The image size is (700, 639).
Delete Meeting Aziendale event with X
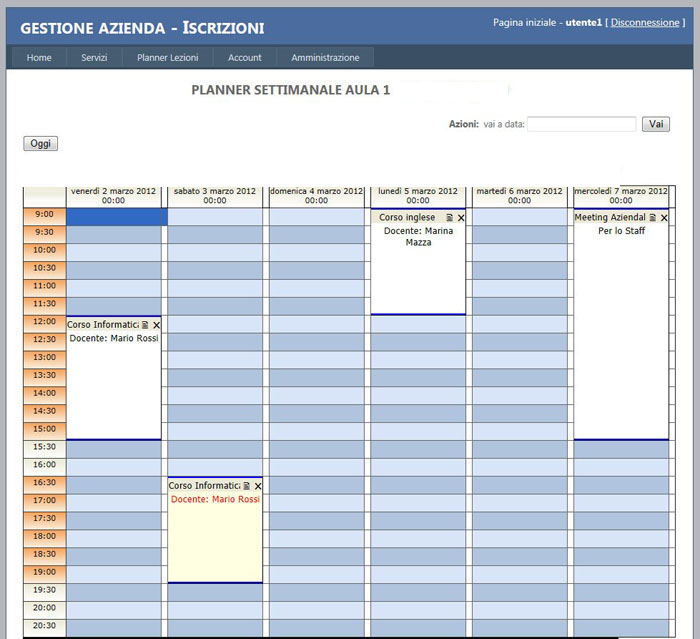click(x=664, y=217)
